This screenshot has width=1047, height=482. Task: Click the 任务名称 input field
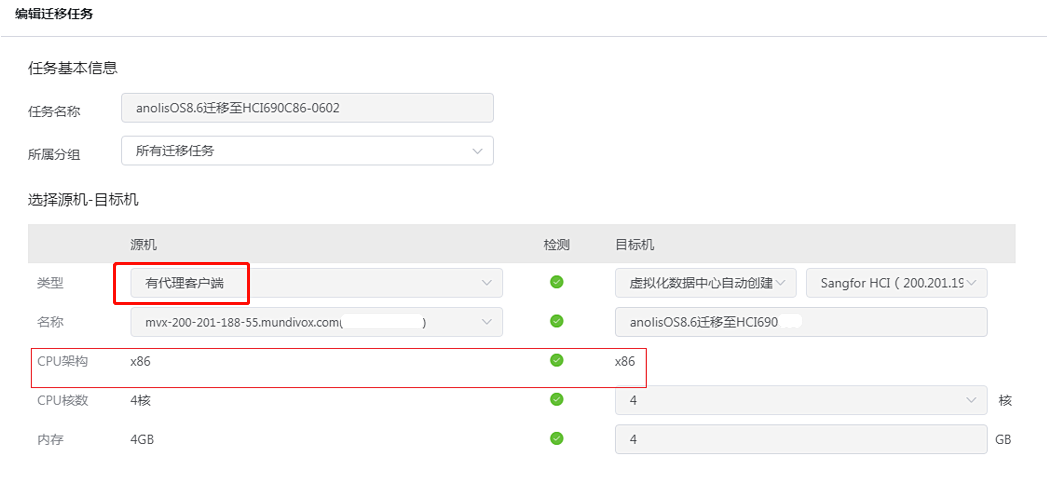(x=307, y=108)
